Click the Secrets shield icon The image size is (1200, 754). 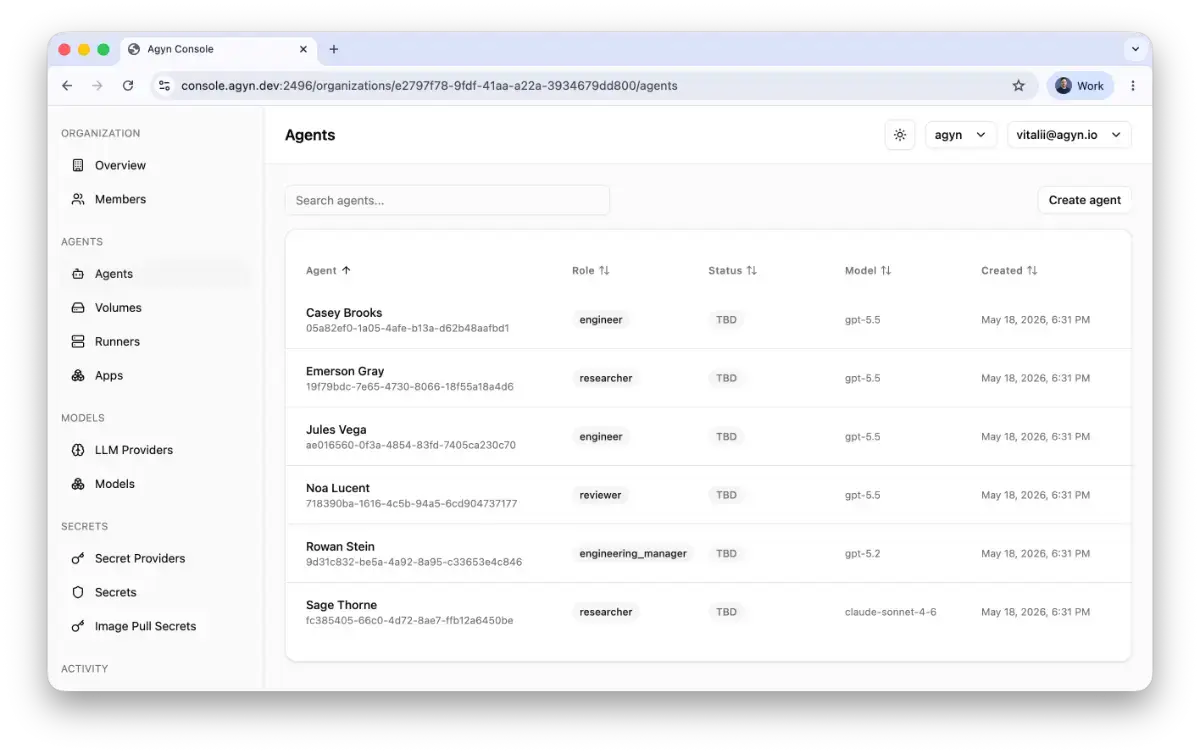point(78,592)
